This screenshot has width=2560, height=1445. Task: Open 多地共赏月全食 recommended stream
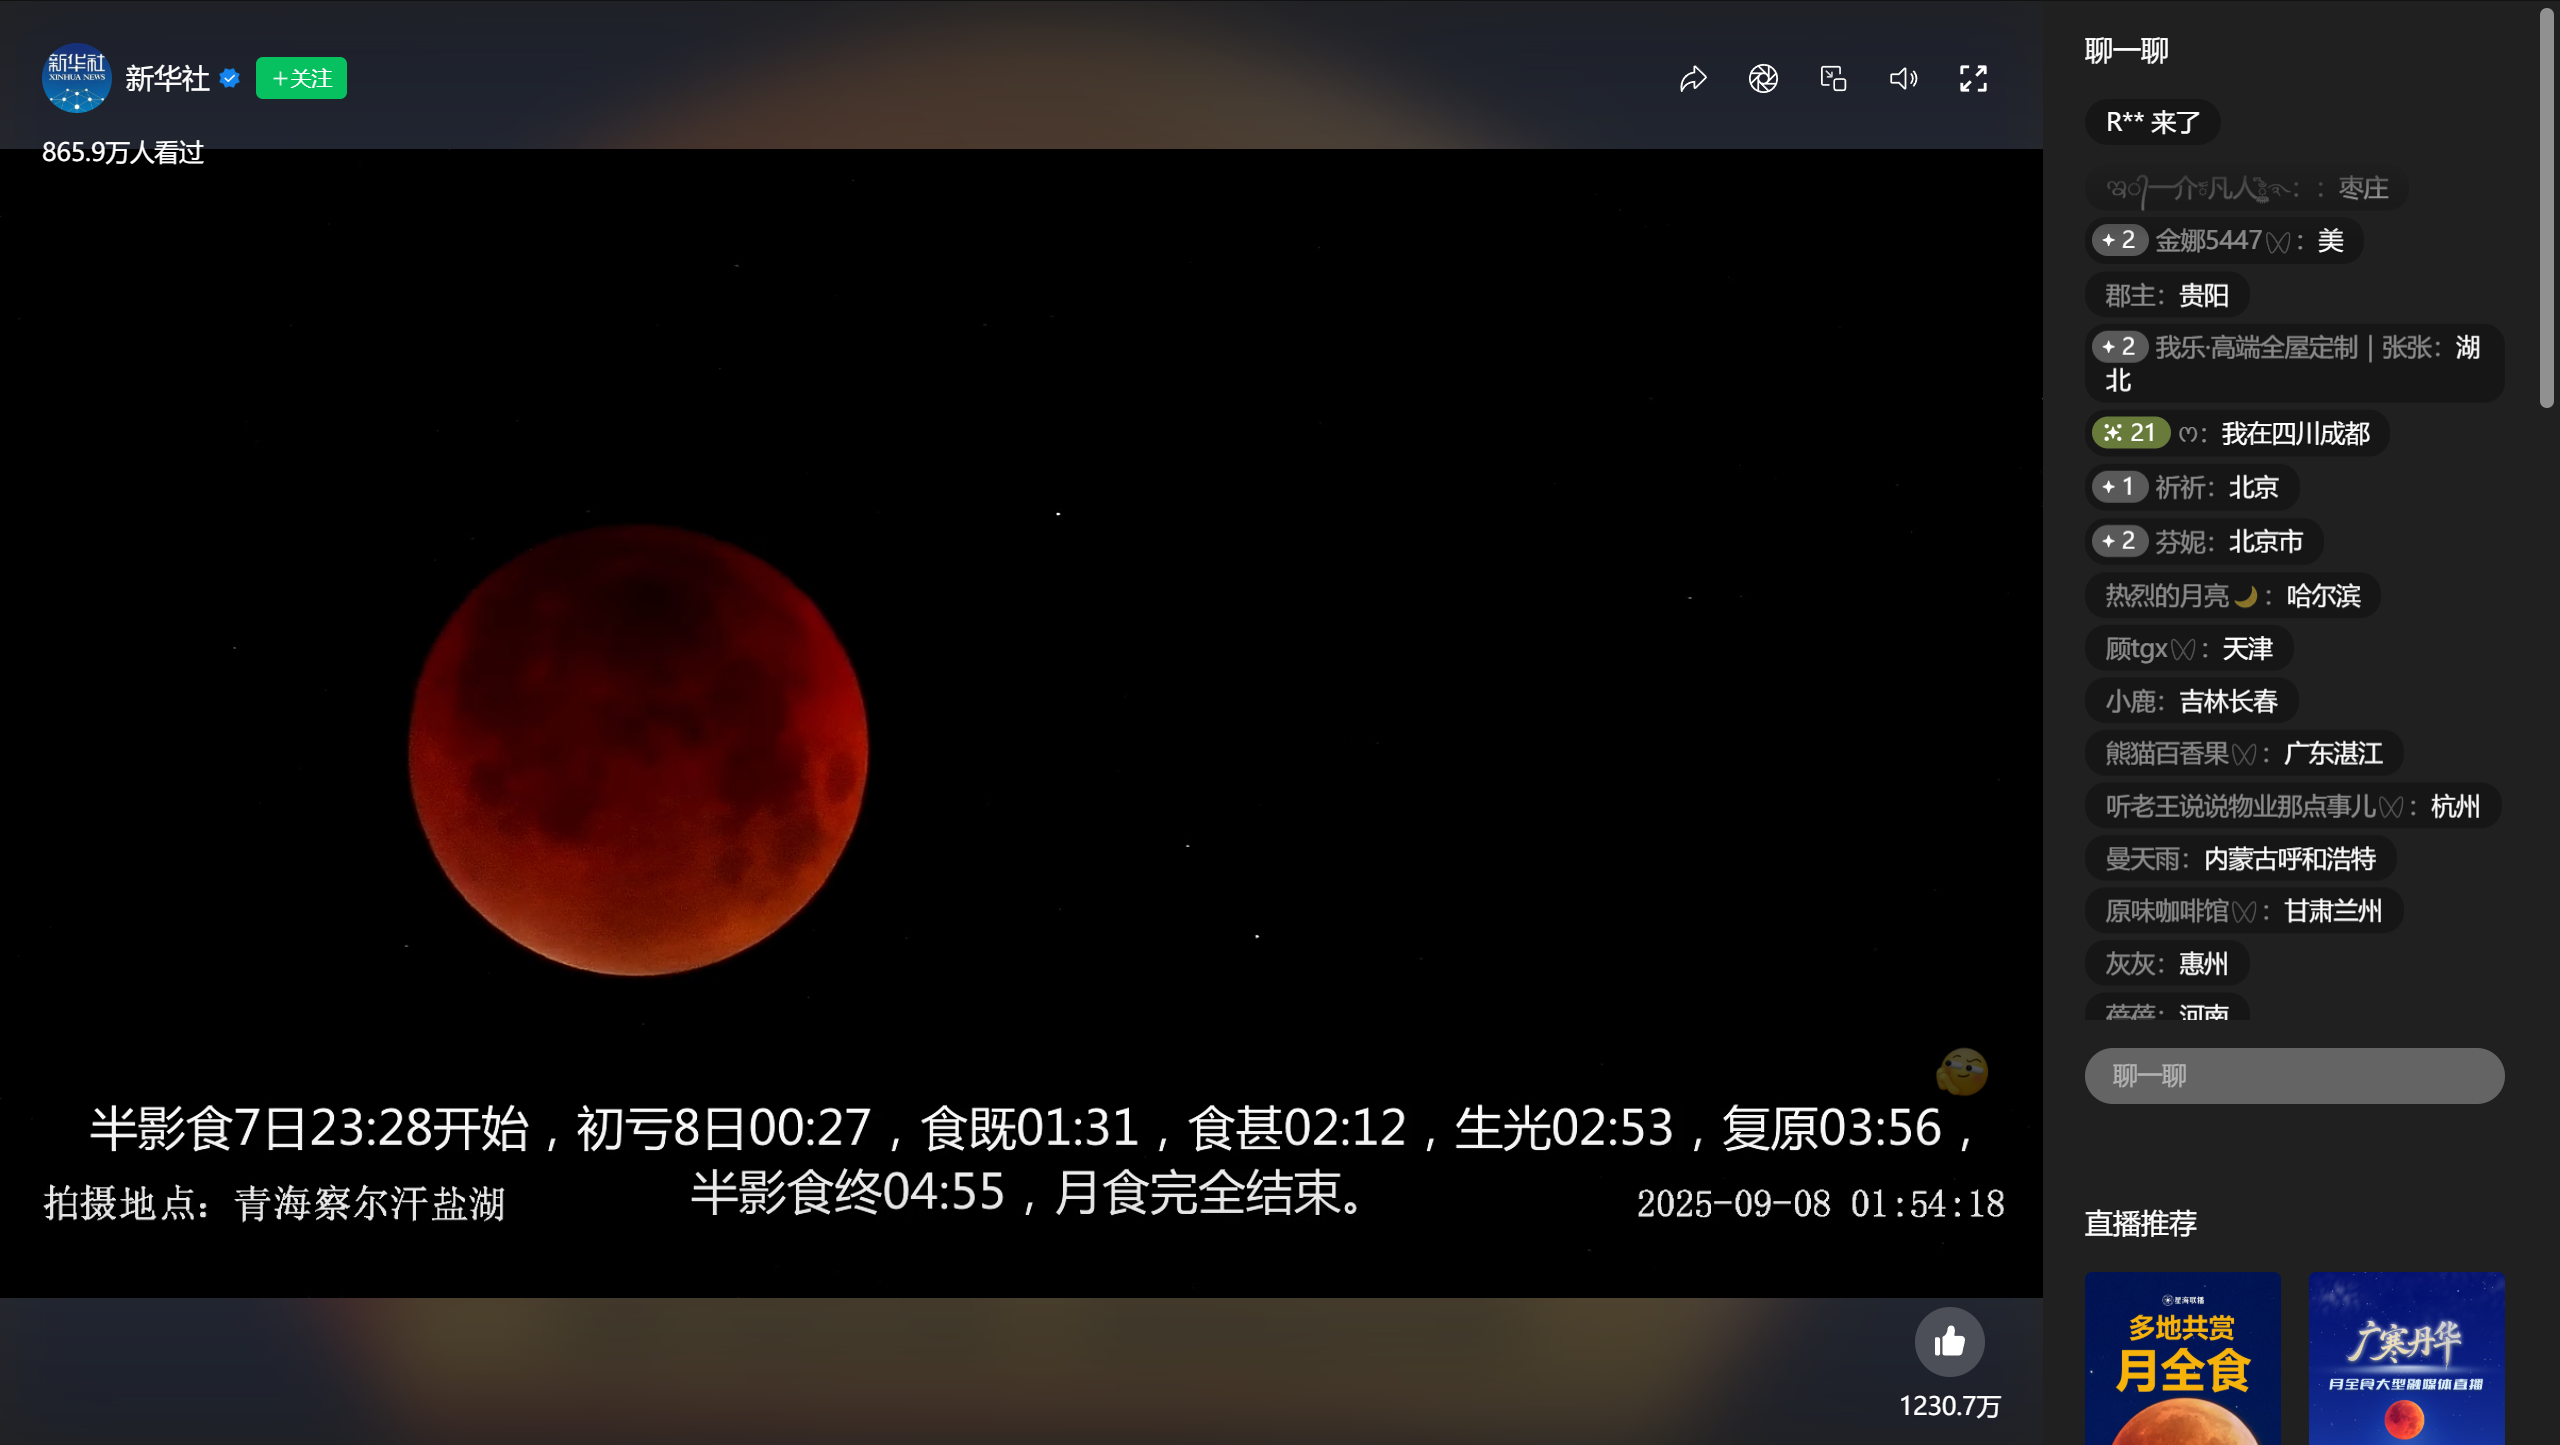[x=2182, y=1358]
